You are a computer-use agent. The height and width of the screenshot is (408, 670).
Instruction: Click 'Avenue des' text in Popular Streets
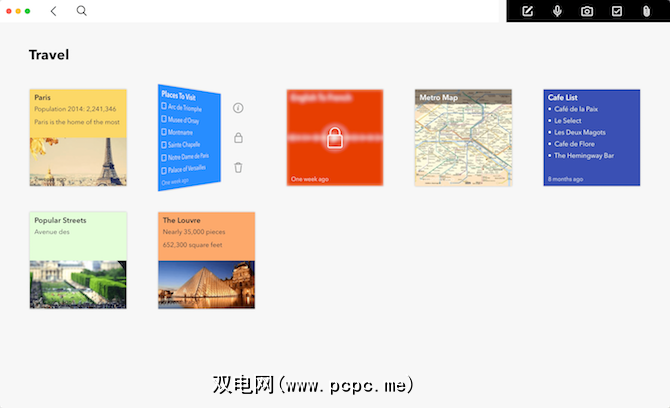pyautogui.click(x=52, y=232)
